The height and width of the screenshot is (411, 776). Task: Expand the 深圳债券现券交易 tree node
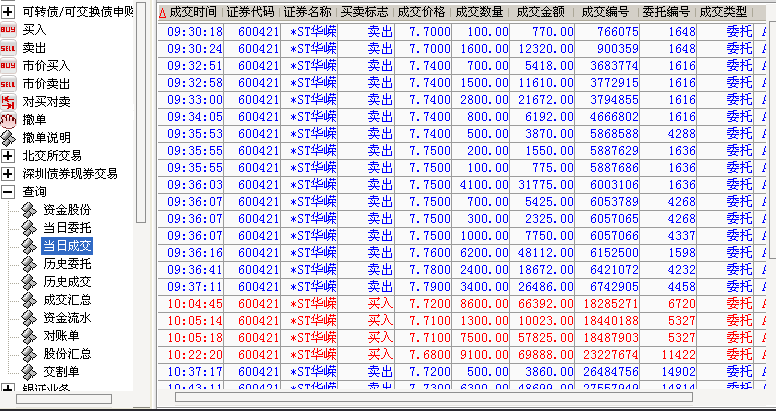pos(8,174)
